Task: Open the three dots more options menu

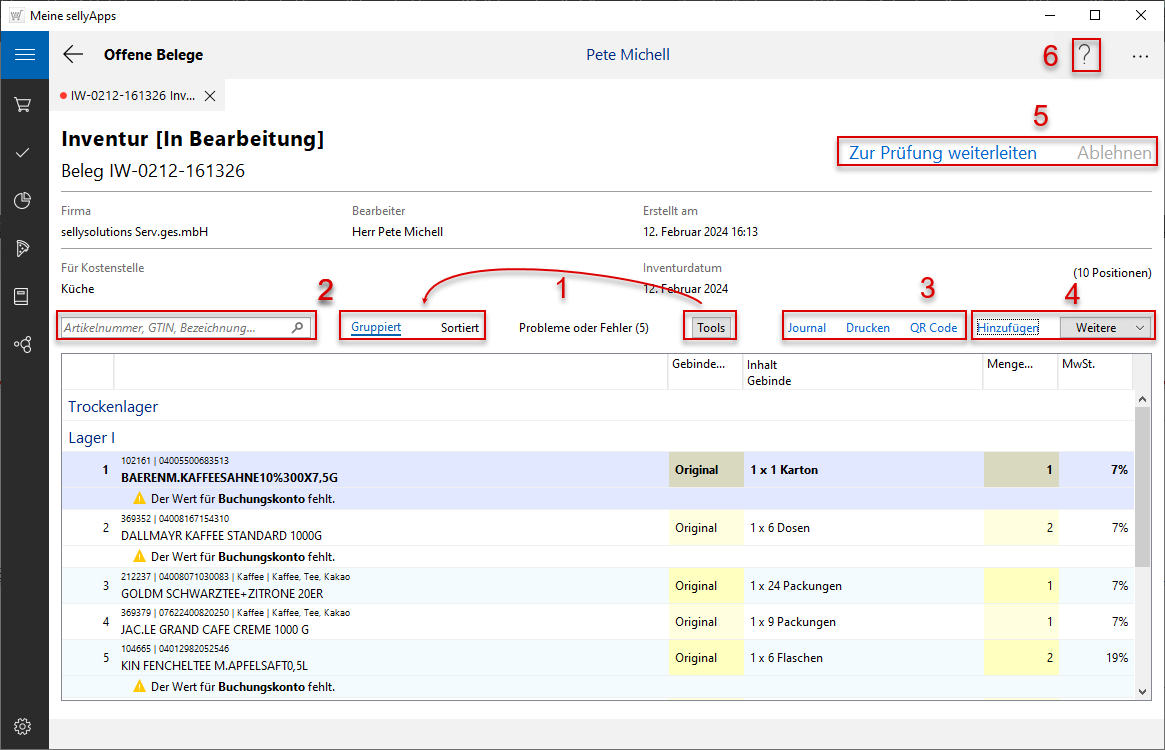Action: coord(1140,57)
